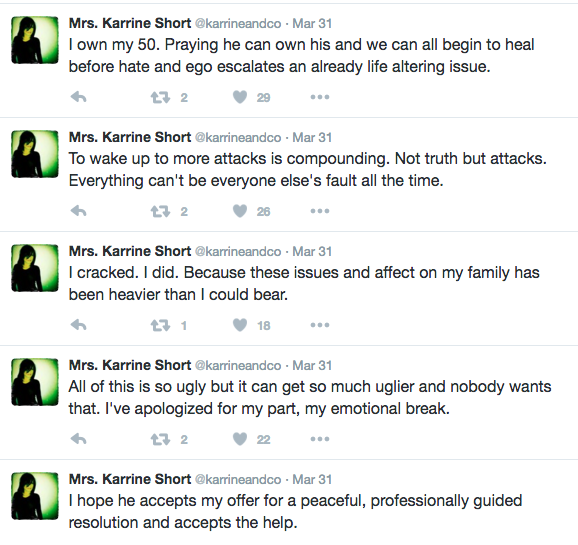Reply to the "I cracked. I did." tweet
578x545 pixels.
tap(79, 325)
